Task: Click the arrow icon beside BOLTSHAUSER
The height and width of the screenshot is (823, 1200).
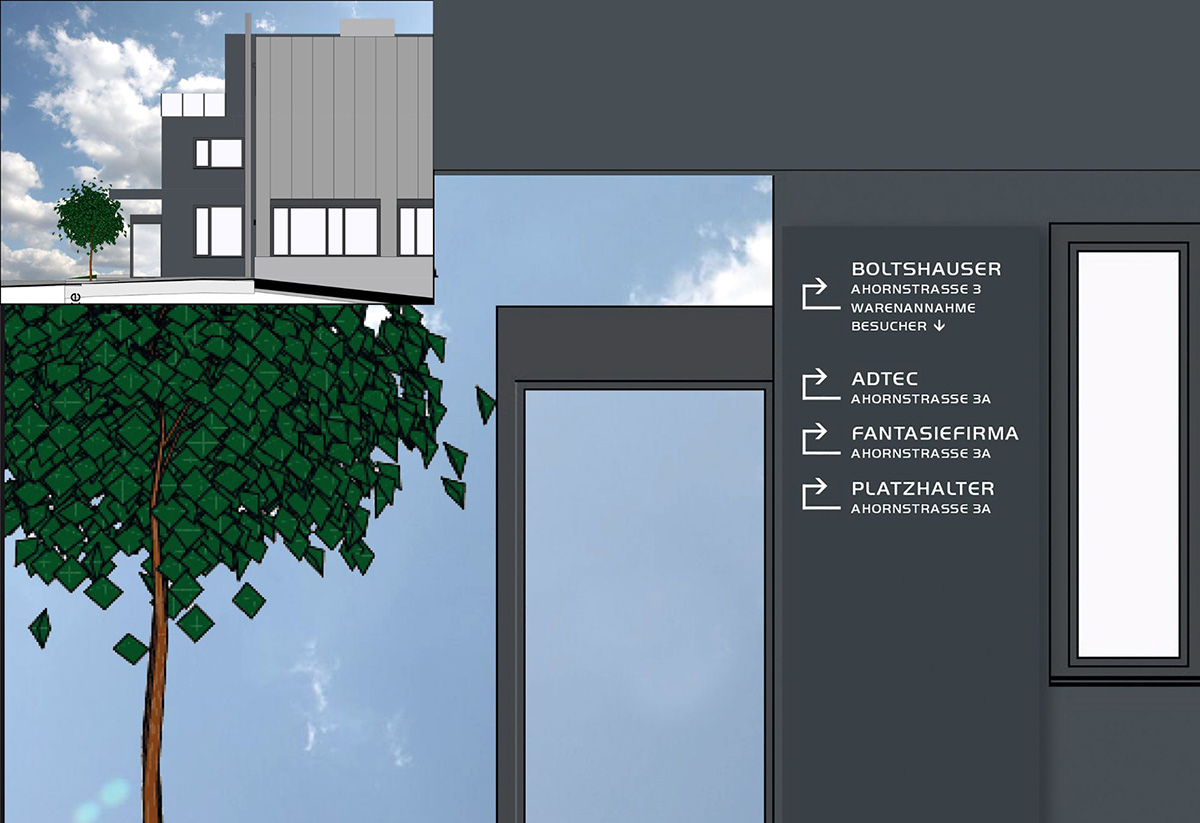Action: point(820,295)
